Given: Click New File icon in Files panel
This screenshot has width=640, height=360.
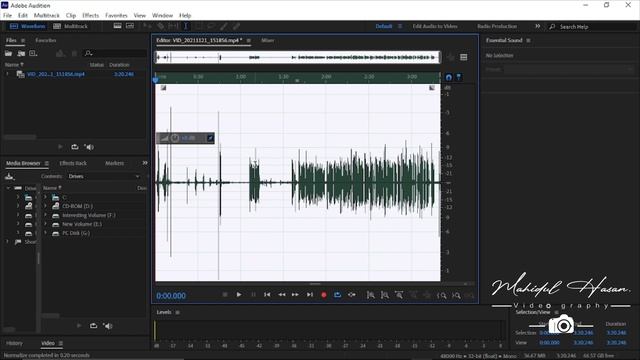Looking at the screenshot, I should [x=33, y=53].
